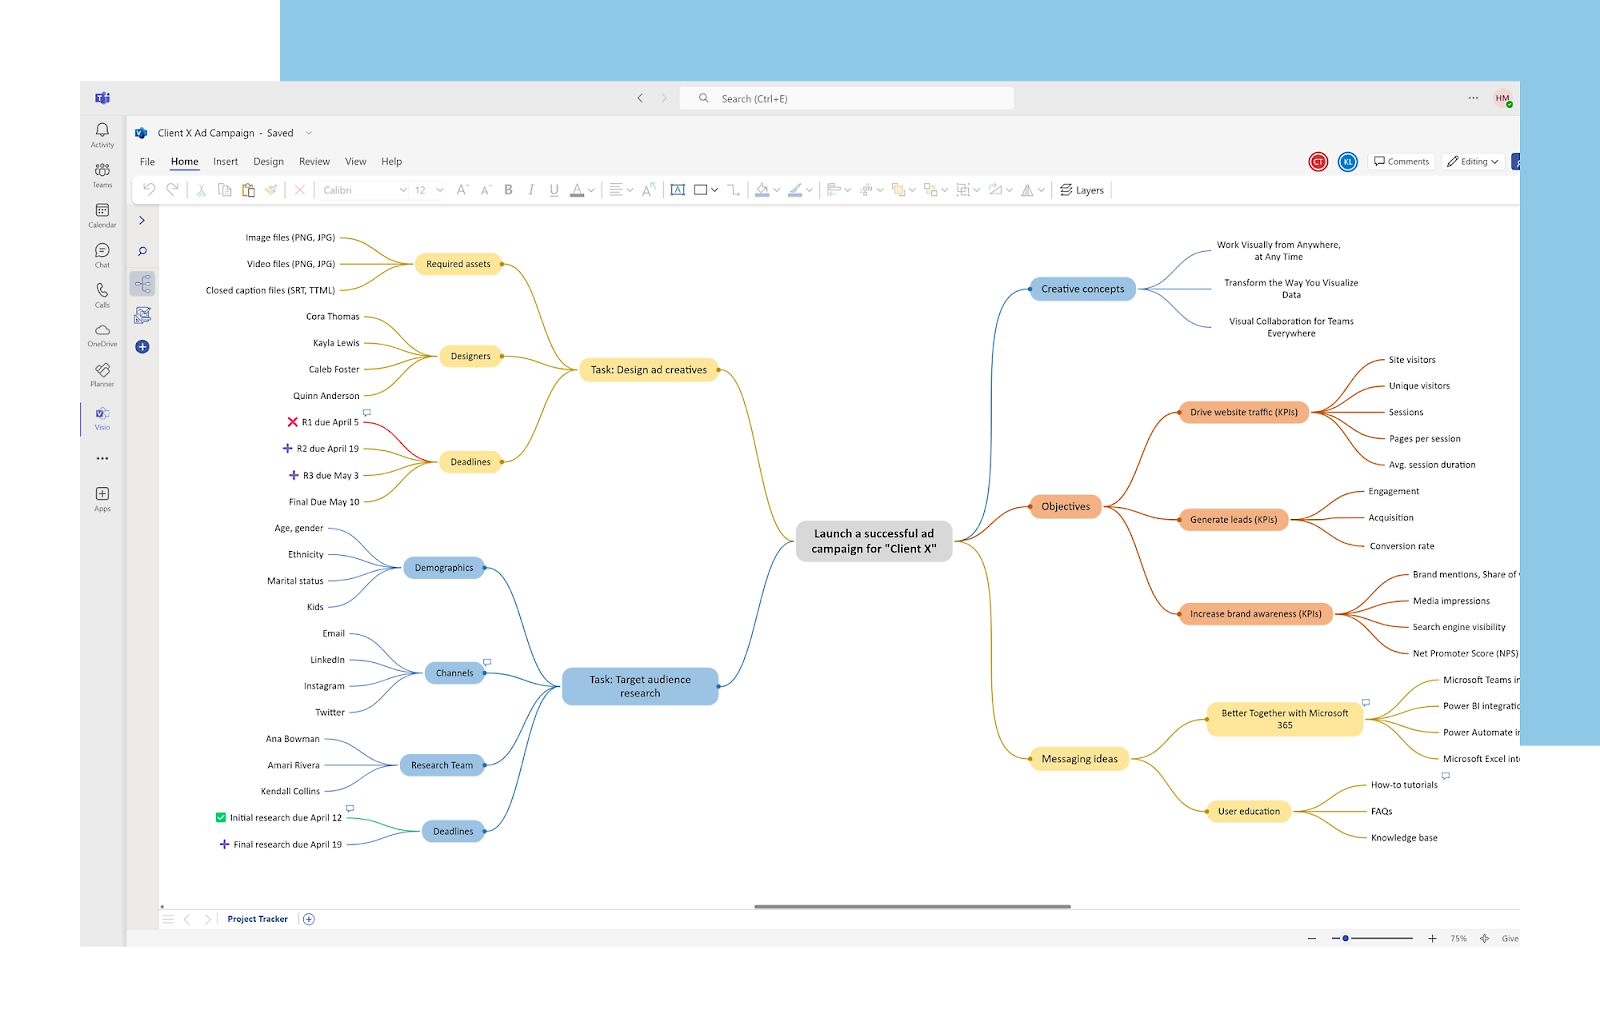Open the Shapes panel icon
The height and width of the screenshot is (1026, 1600).
click(143, 283)
